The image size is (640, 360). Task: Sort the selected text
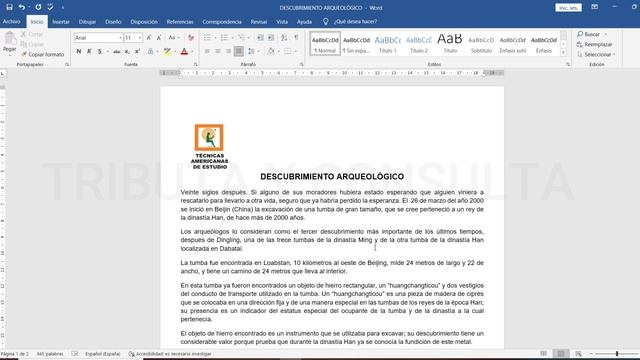(284, 38)
